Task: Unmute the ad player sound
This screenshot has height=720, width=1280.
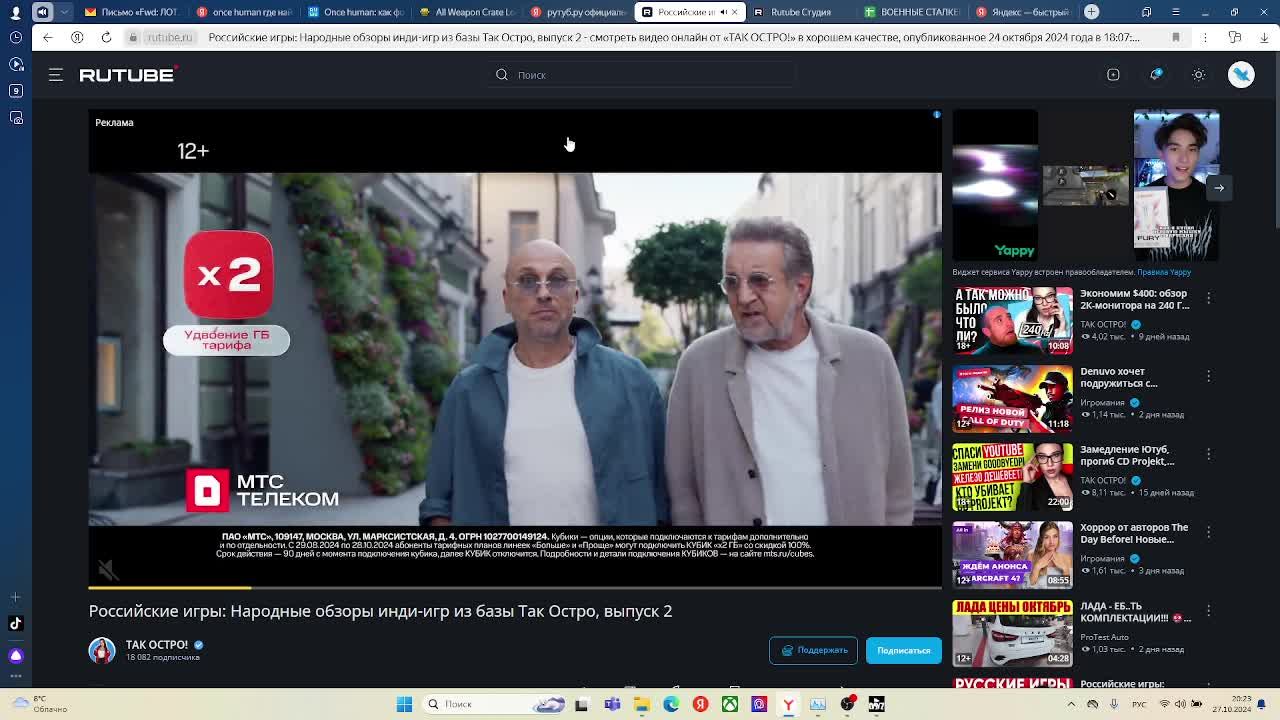Action: pyautogui.click(x=108, y=569)
